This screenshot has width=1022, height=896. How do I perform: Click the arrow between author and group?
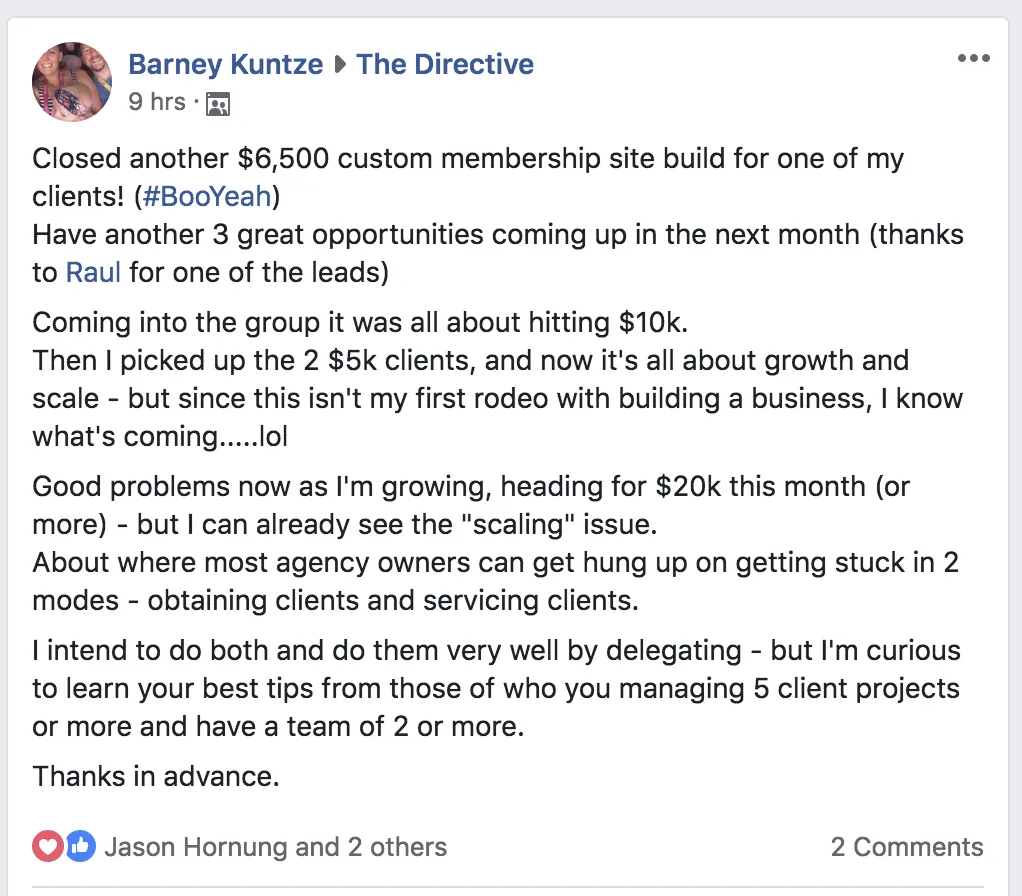[340, 66]
